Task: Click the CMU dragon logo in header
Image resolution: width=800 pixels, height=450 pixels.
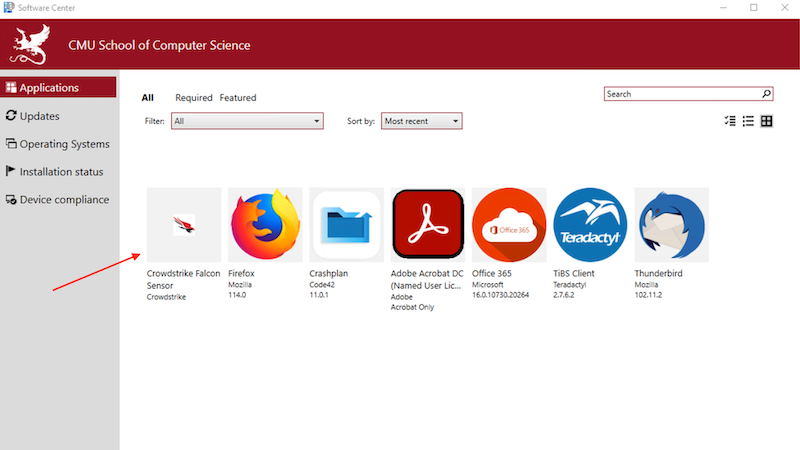Action: click(x=31, y=44)
